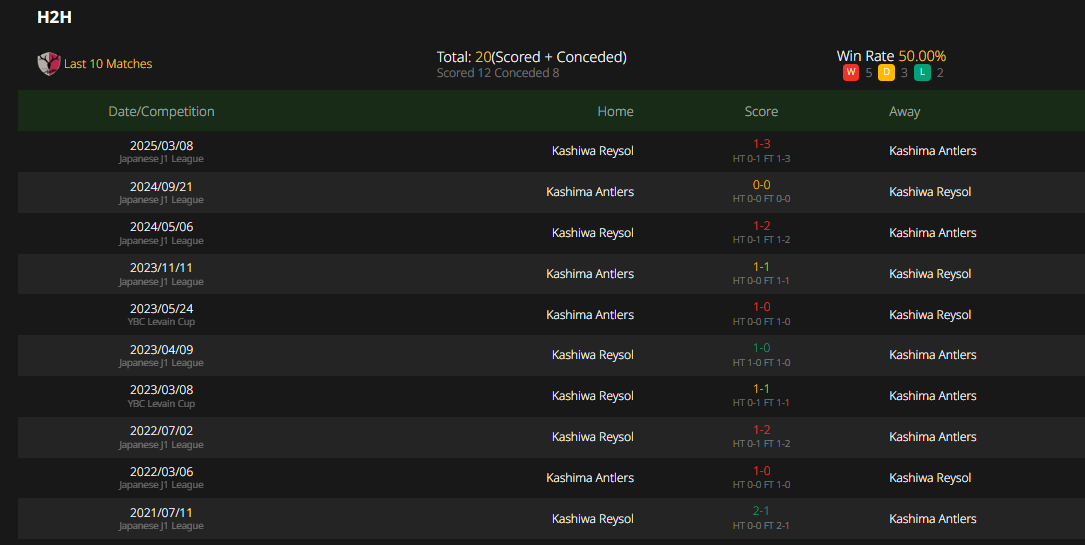Select the 2023/11/11 match date
The width and height of the screenshot is (1085, 545).
point(161,268)
